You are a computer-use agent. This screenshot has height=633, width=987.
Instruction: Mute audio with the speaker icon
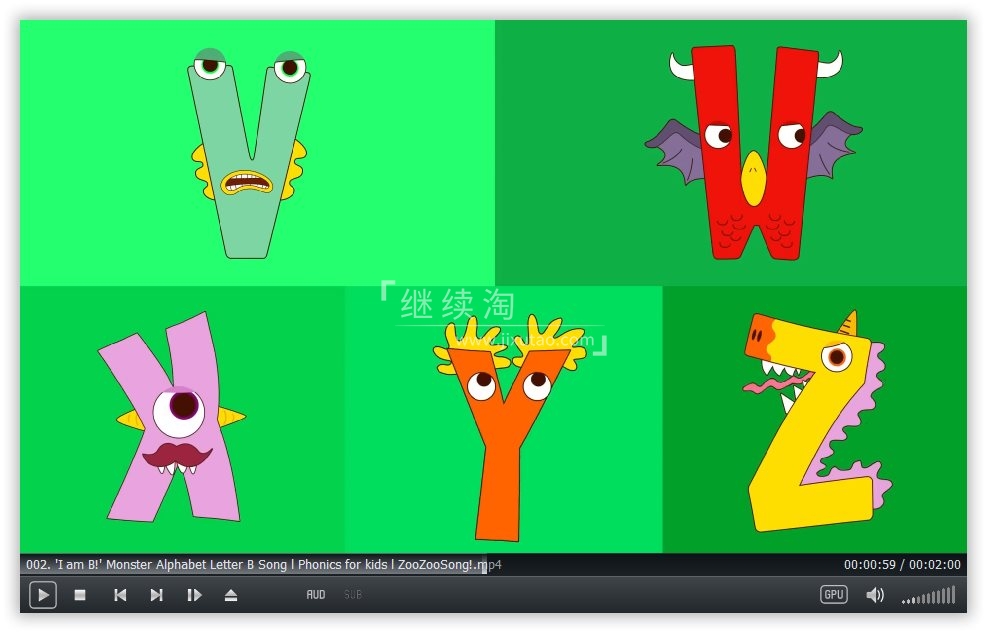click(875, 595)
